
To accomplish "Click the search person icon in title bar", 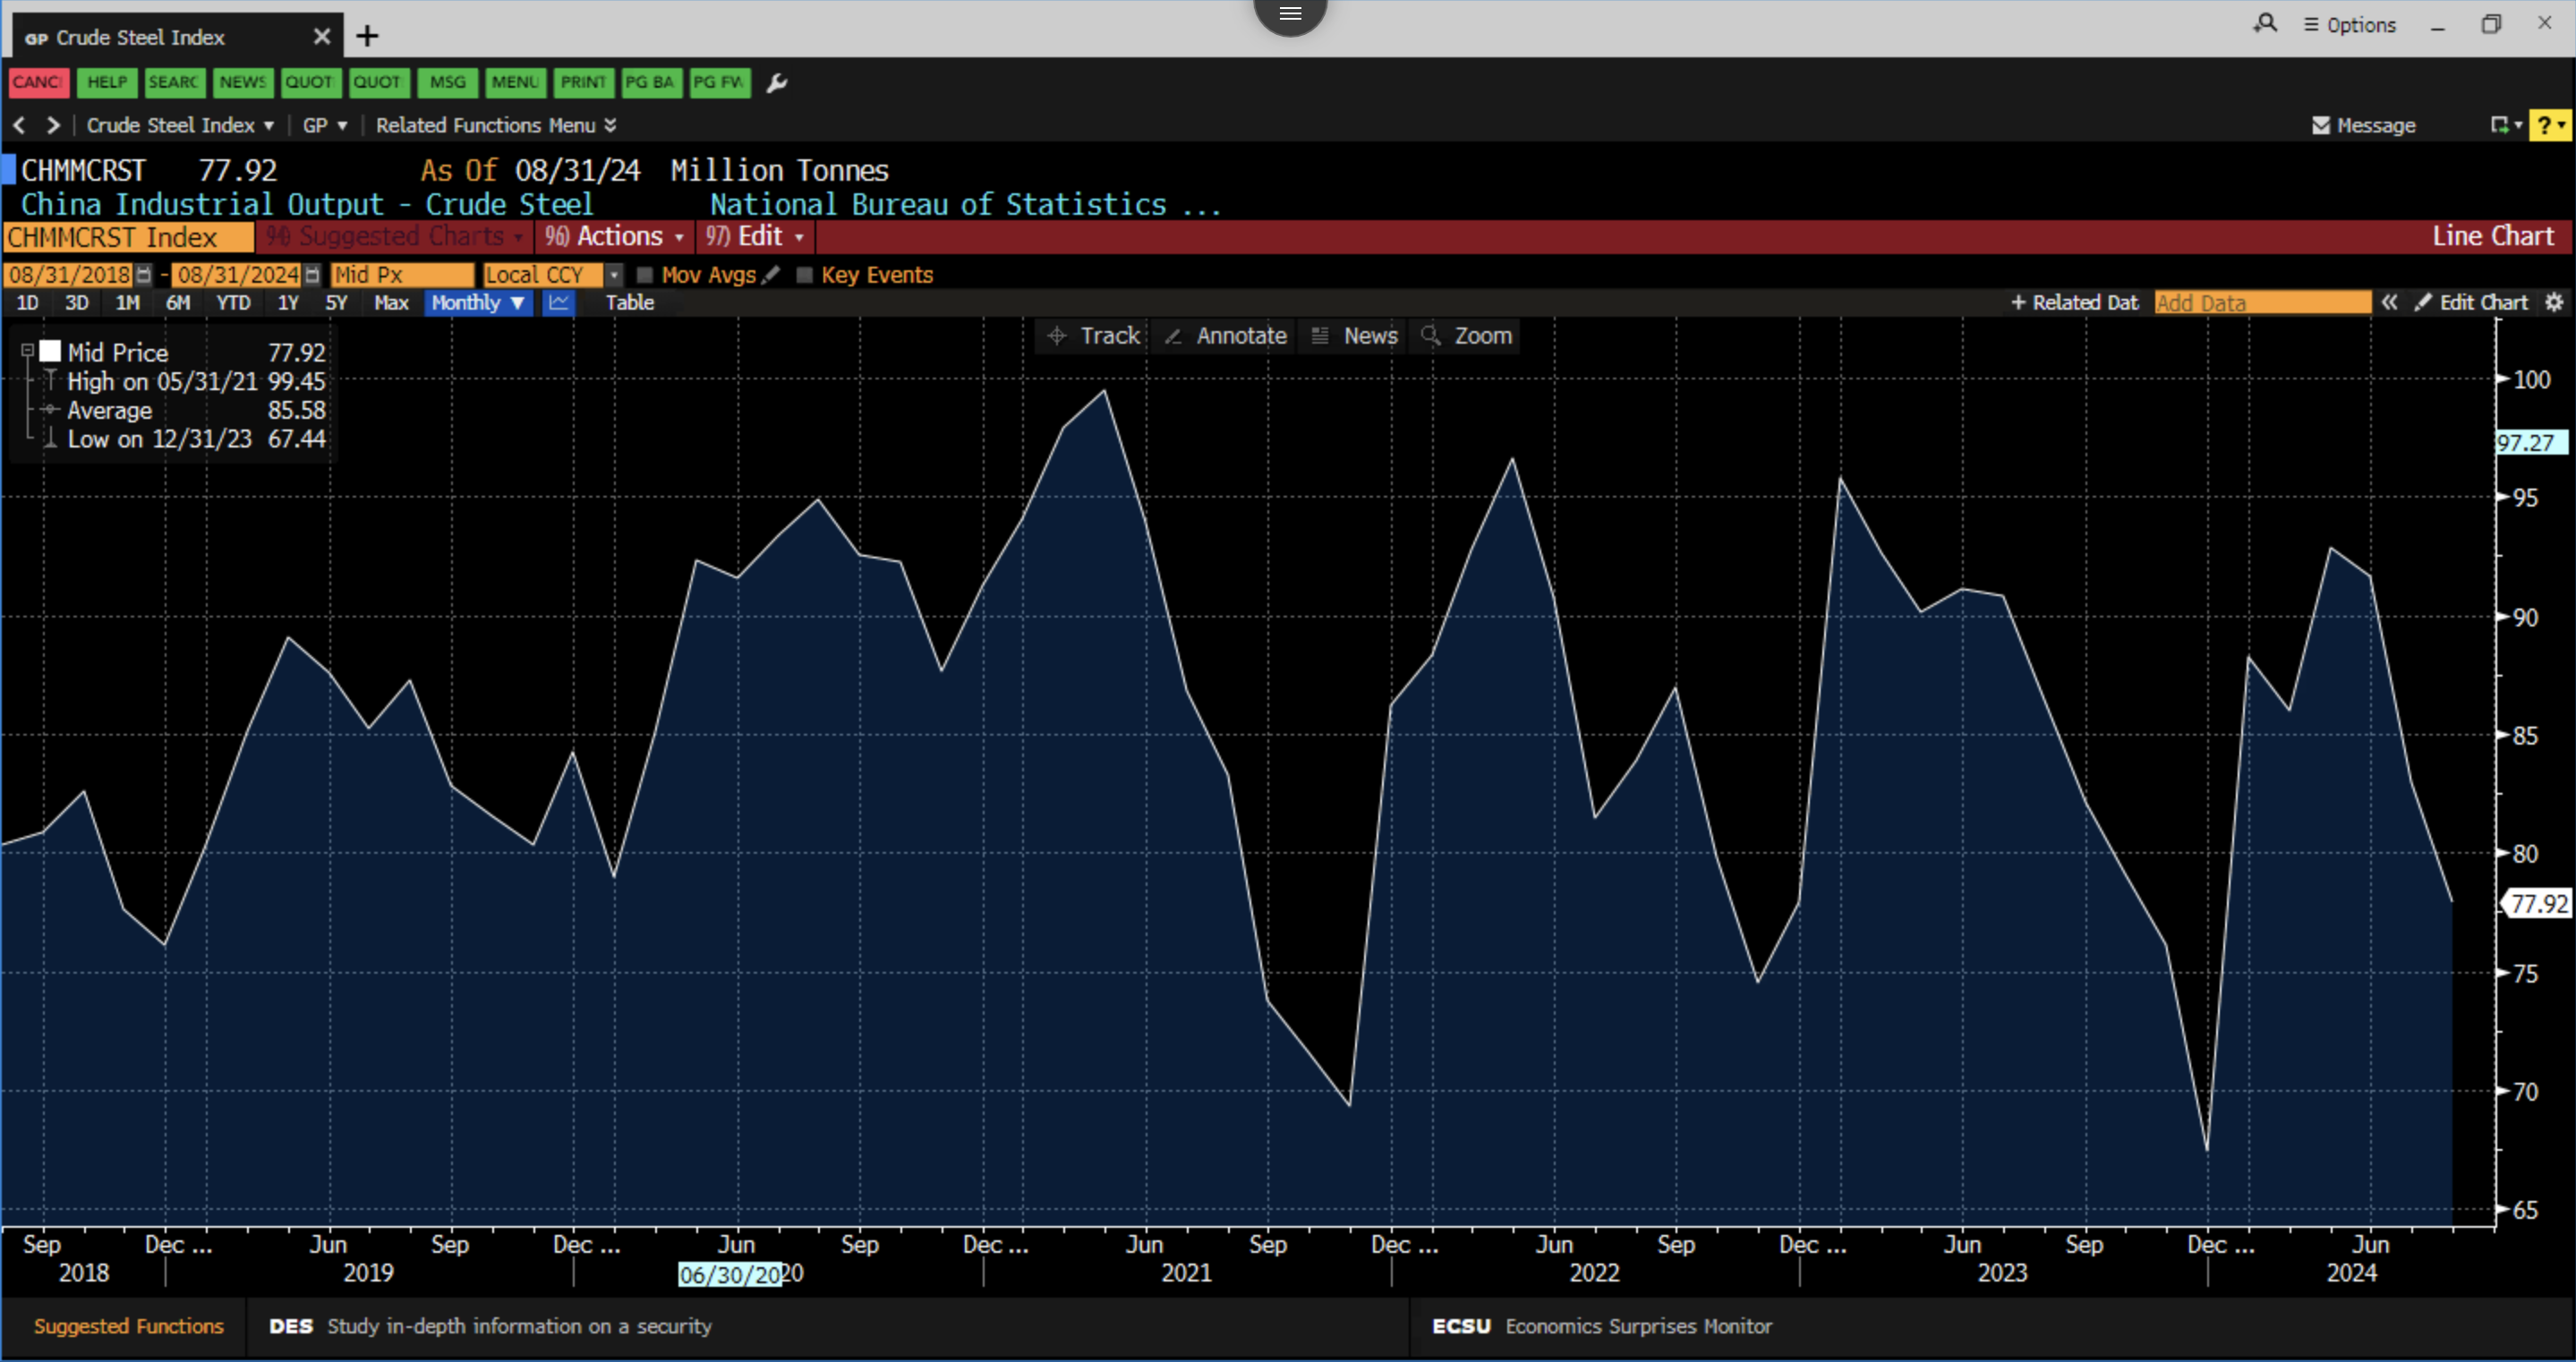I will pyautogui.click(x=2265, y=24).
